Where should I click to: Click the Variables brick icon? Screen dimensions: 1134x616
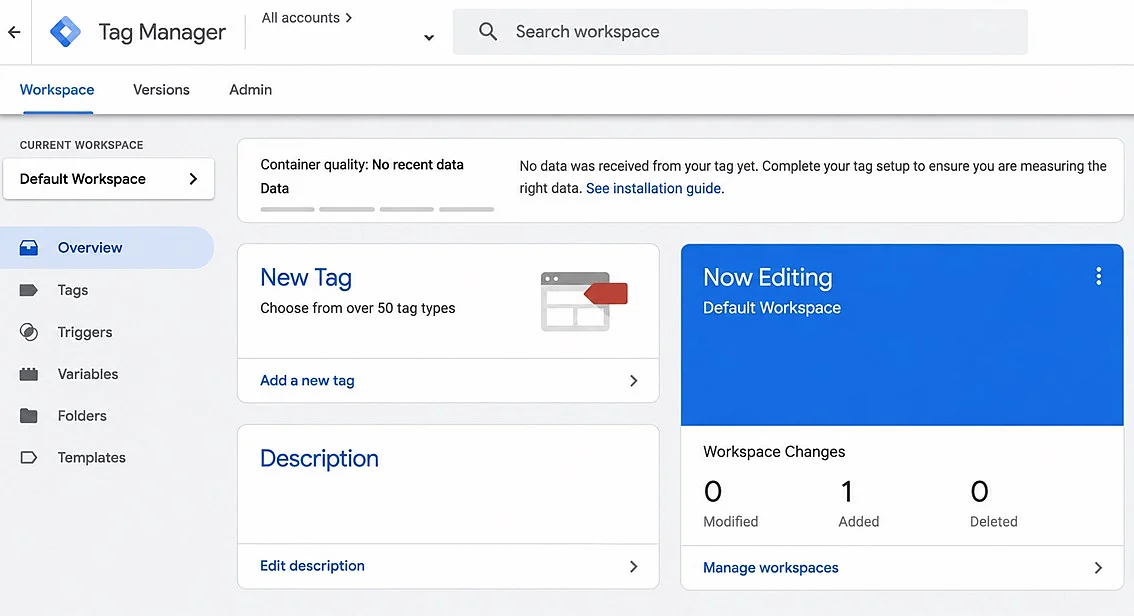click(29, 374)
